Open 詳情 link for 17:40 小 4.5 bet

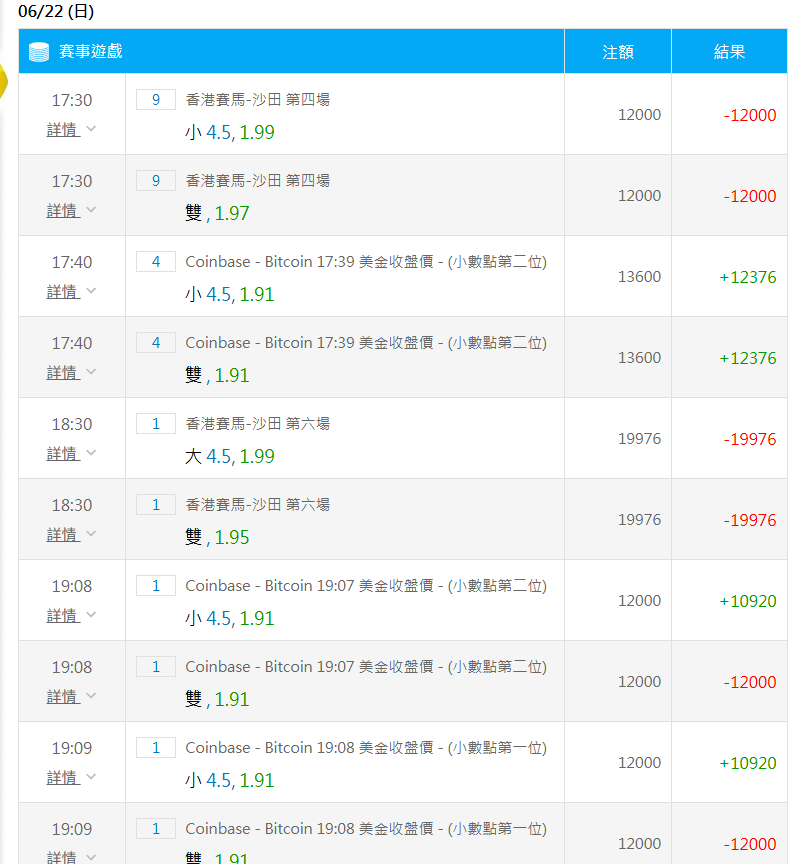point(63,292)
